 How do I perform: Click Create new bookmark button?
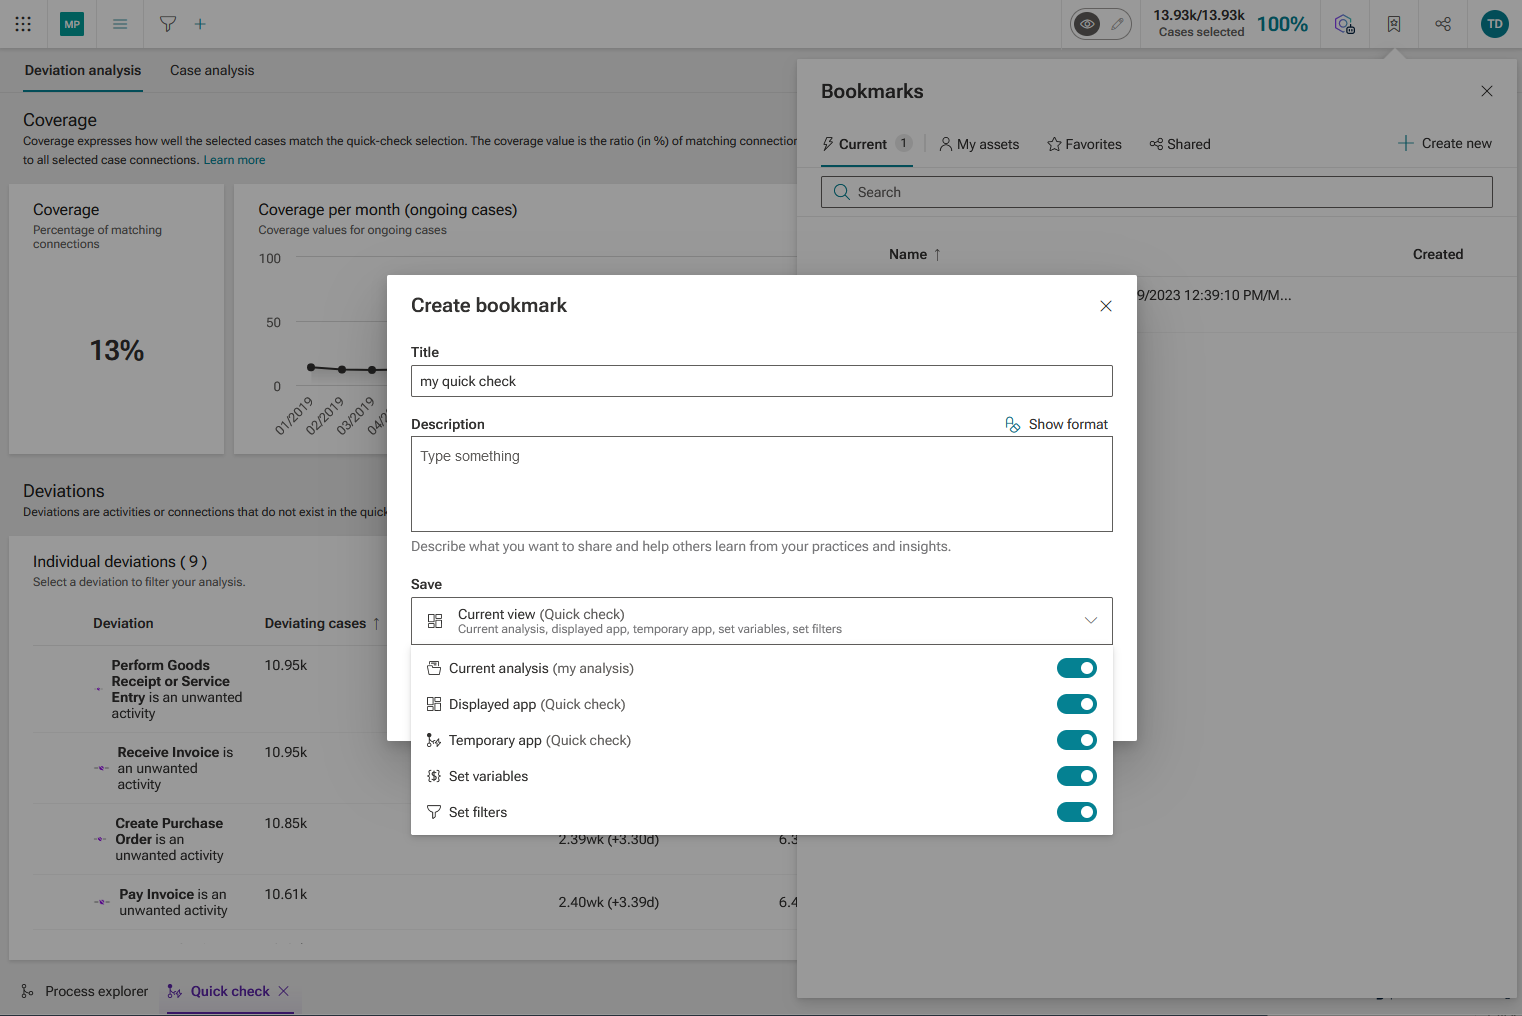tap(1444, 143)
